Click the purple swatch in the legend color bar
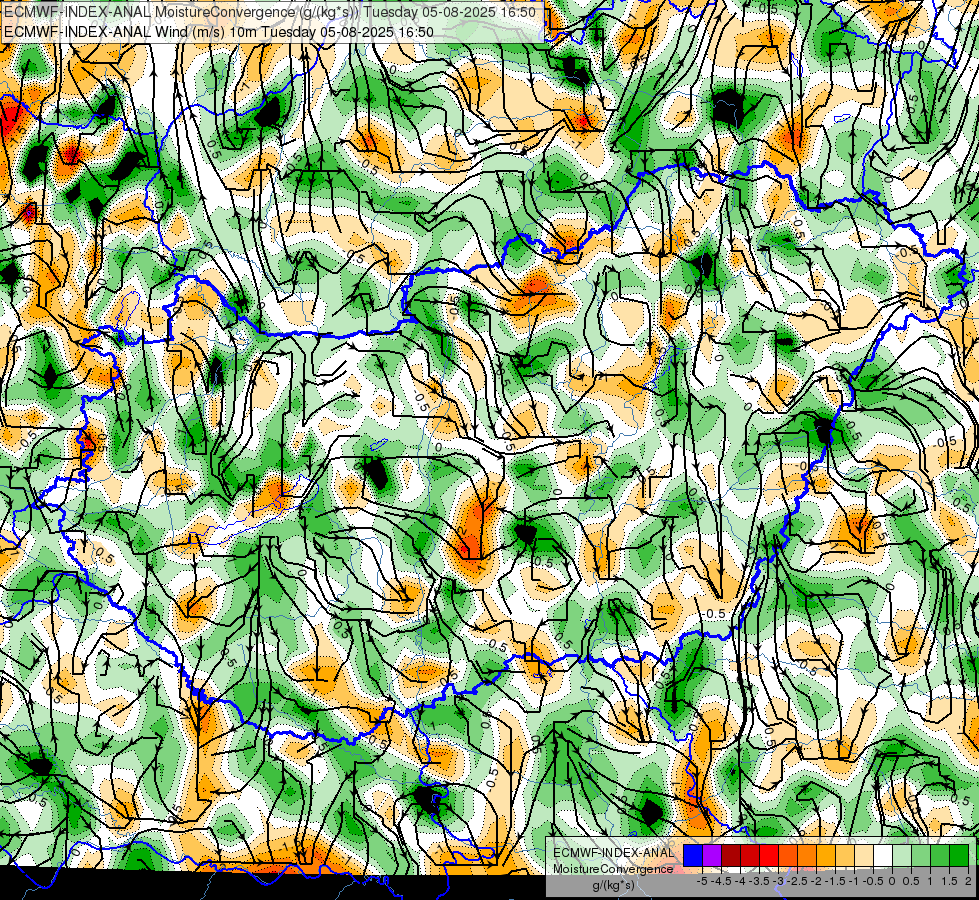This screenshot has width=979, height=900. pyautogui.click(x=712, y=855)
